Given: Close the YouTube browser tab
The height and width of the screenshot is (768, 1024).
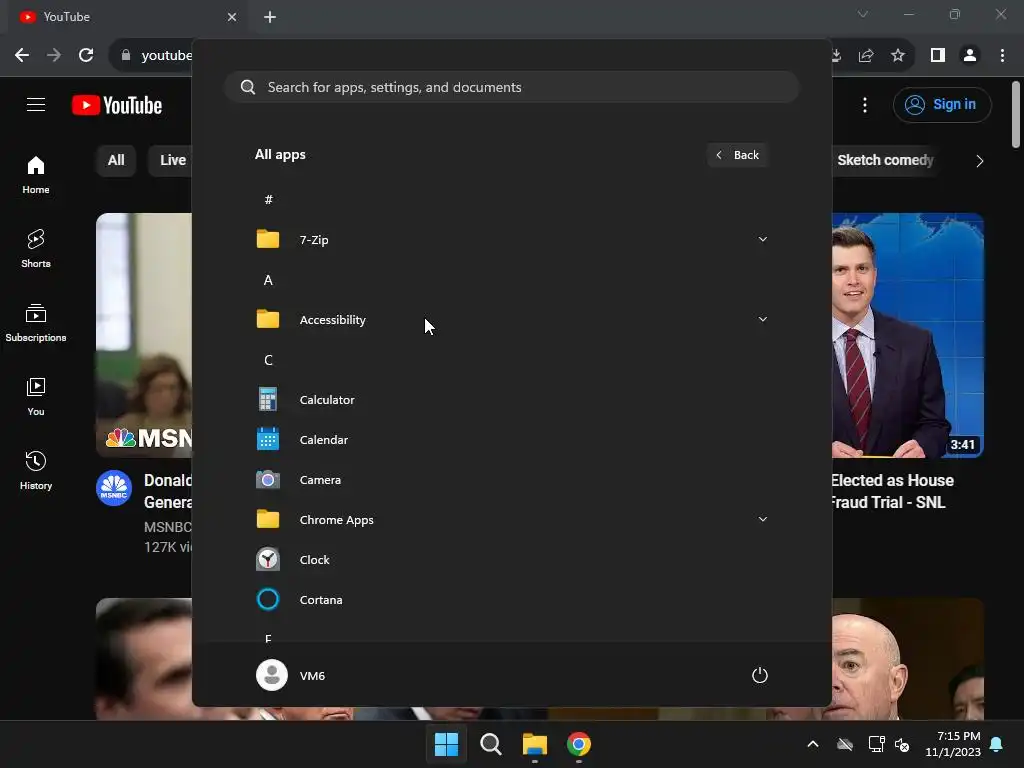Looking at the screenshot, I should (232, 17).
